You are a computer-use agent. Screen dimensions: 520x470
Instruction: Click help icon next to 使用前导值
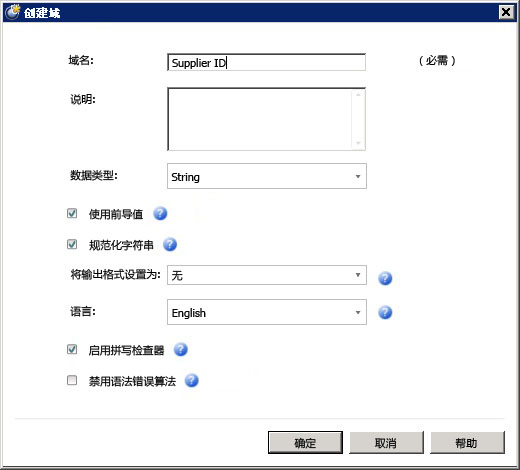click(160, 214)
